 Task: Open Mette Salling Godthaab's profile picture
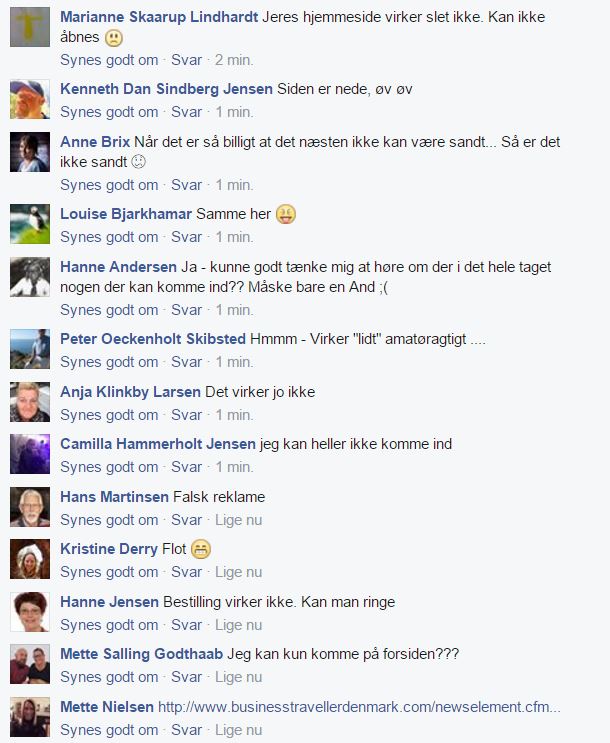30,664
